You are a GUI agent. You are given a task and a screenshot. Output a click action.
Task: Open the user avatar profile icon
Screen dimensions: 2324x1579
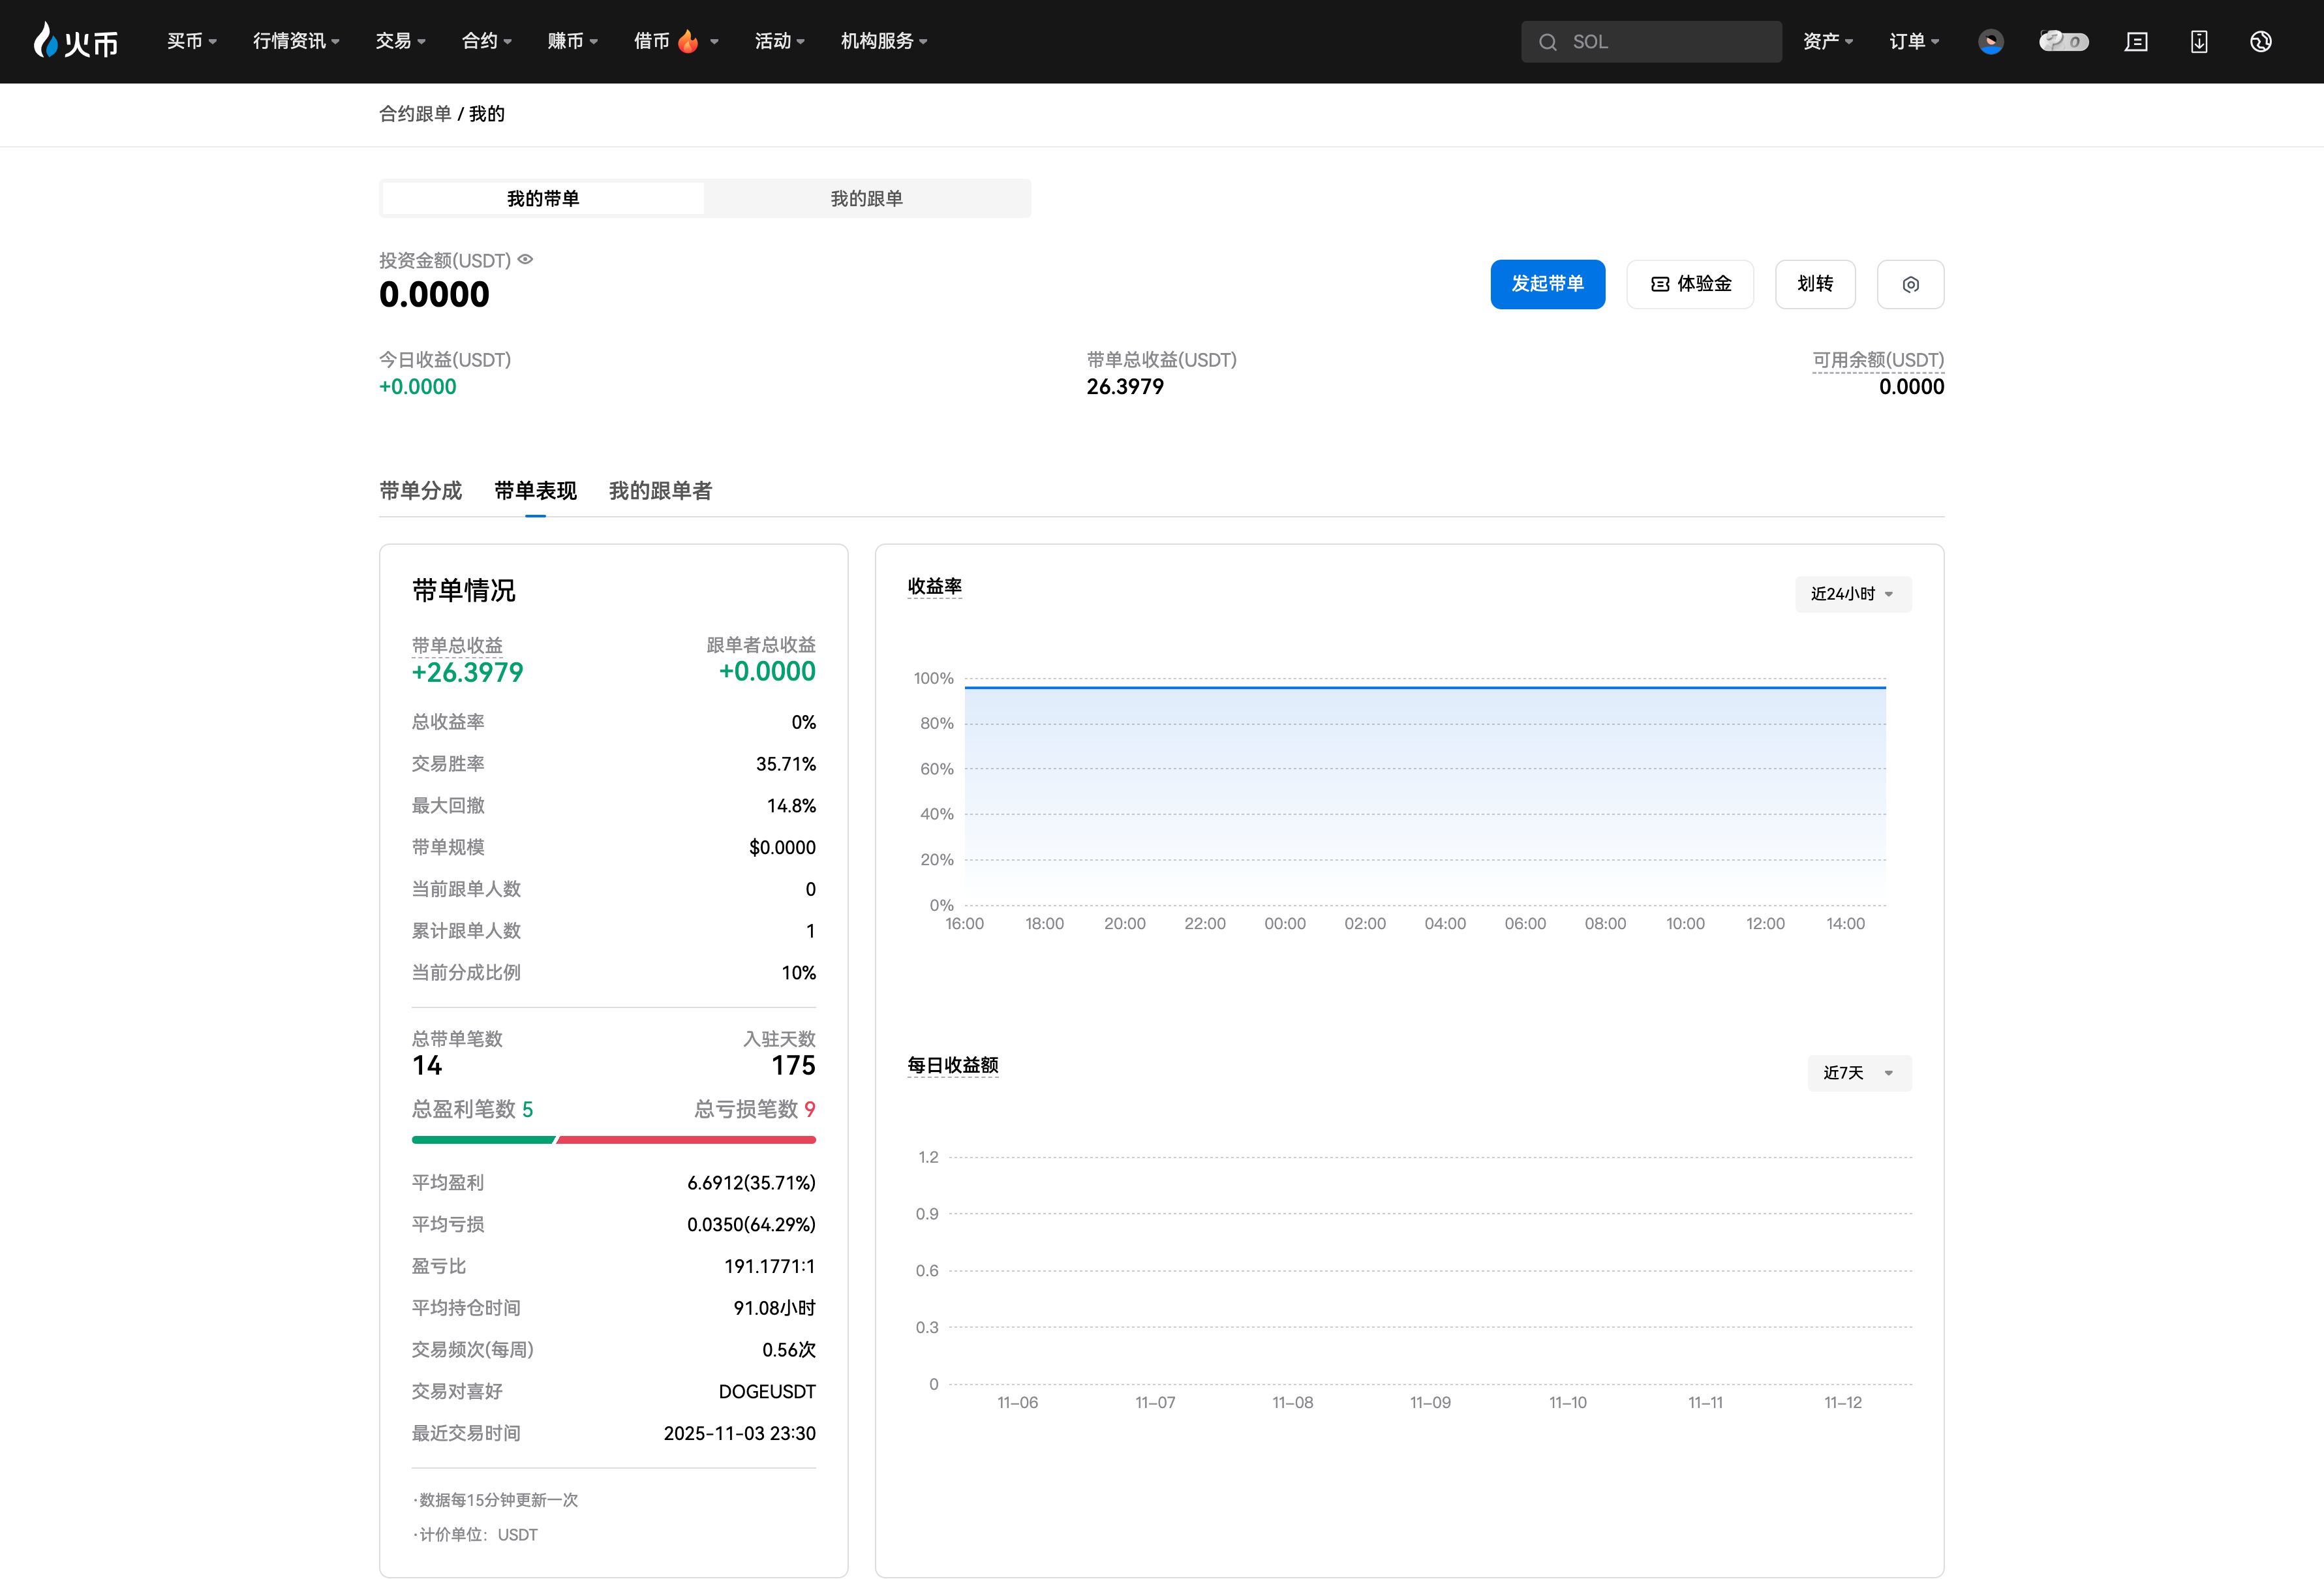pyautogui.click(x=1990, y=41)
